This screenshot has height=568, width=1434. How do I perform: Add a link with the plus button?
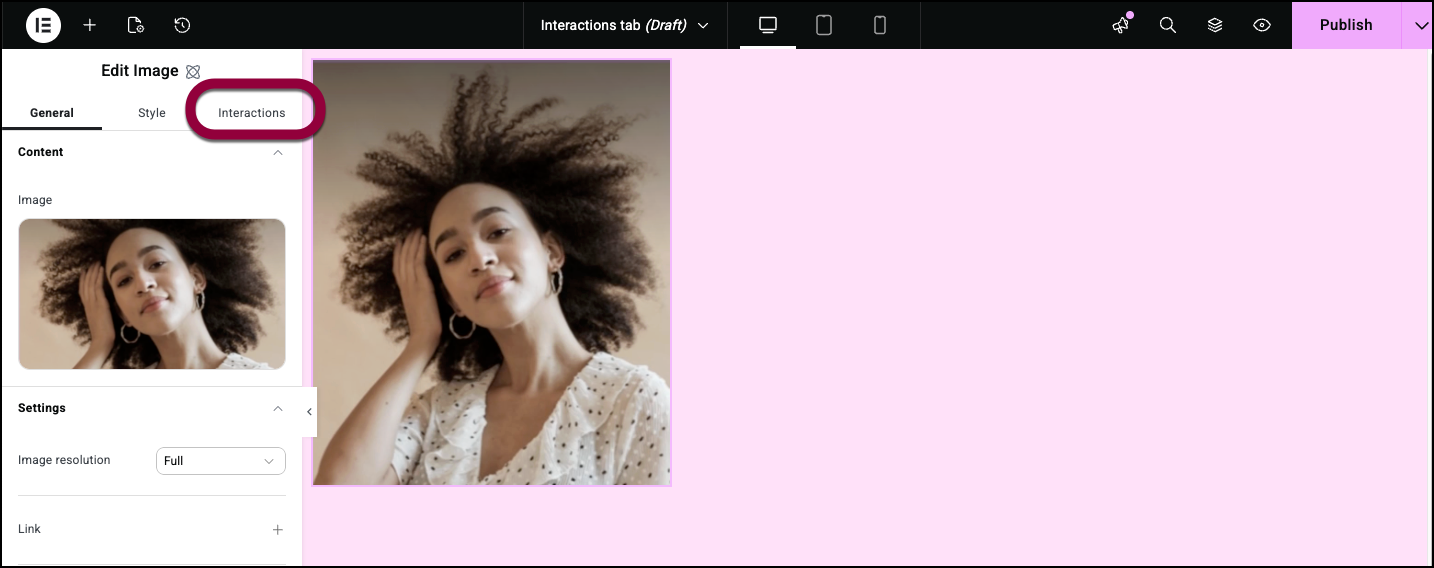point(278,530)
